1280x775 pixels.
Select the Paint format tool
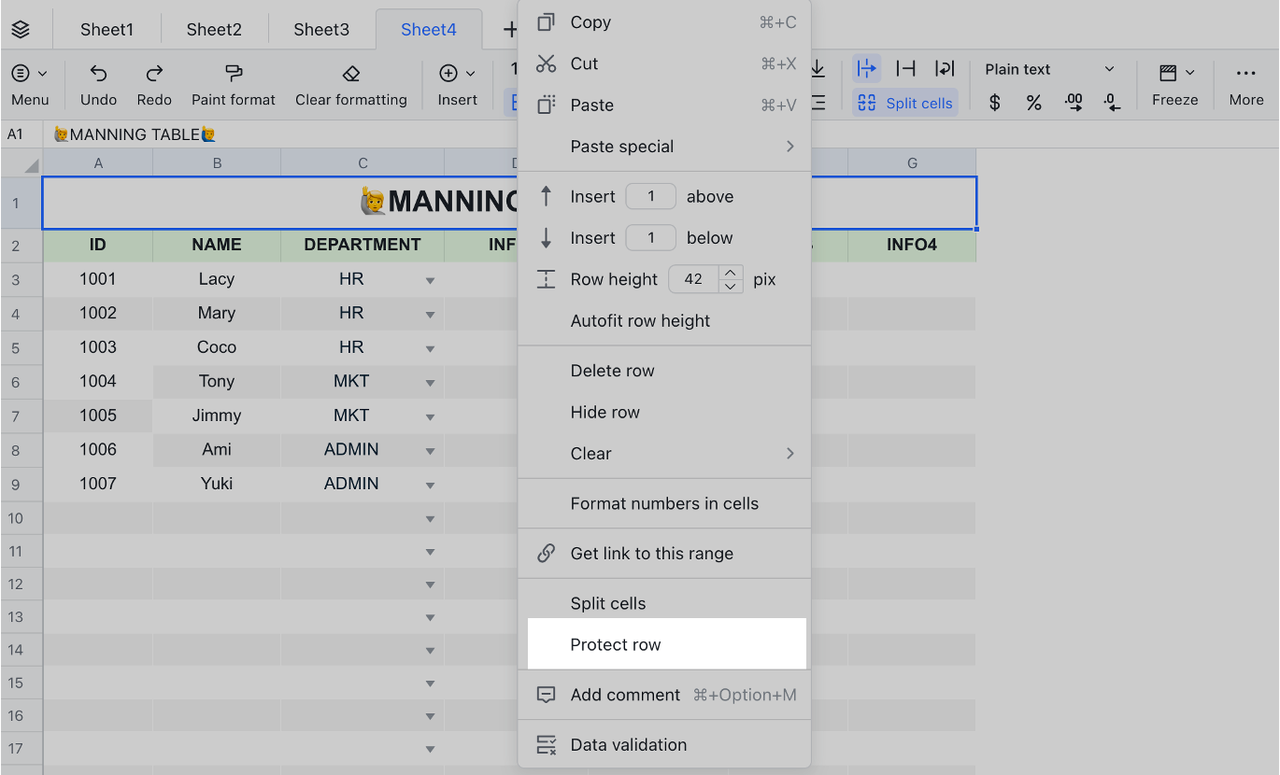coord(233,73)
